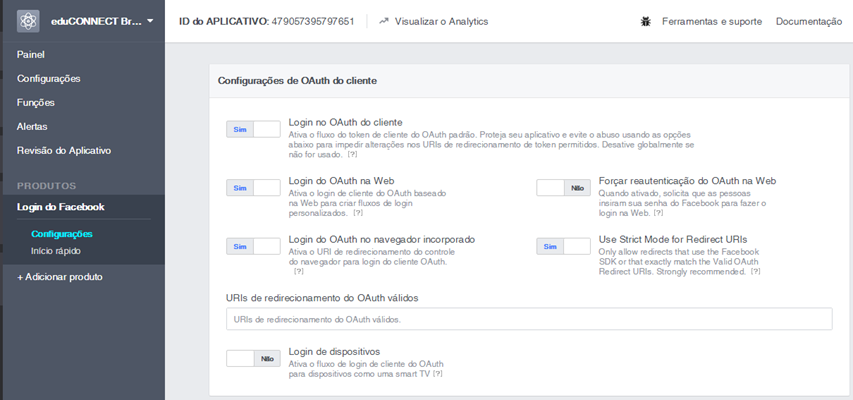Screen dimensions: 853x400
Task: Click URIs de redirecionamento do OAuth válidos field
Action: tap(529, 319)
